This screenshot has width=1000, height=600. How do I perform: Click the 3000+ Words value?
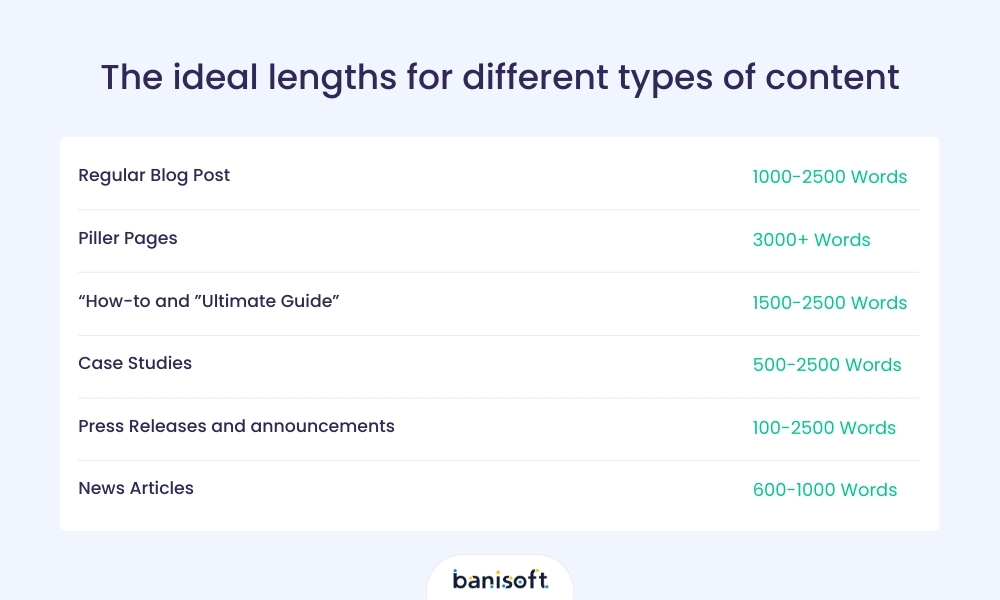coord(811,240)
